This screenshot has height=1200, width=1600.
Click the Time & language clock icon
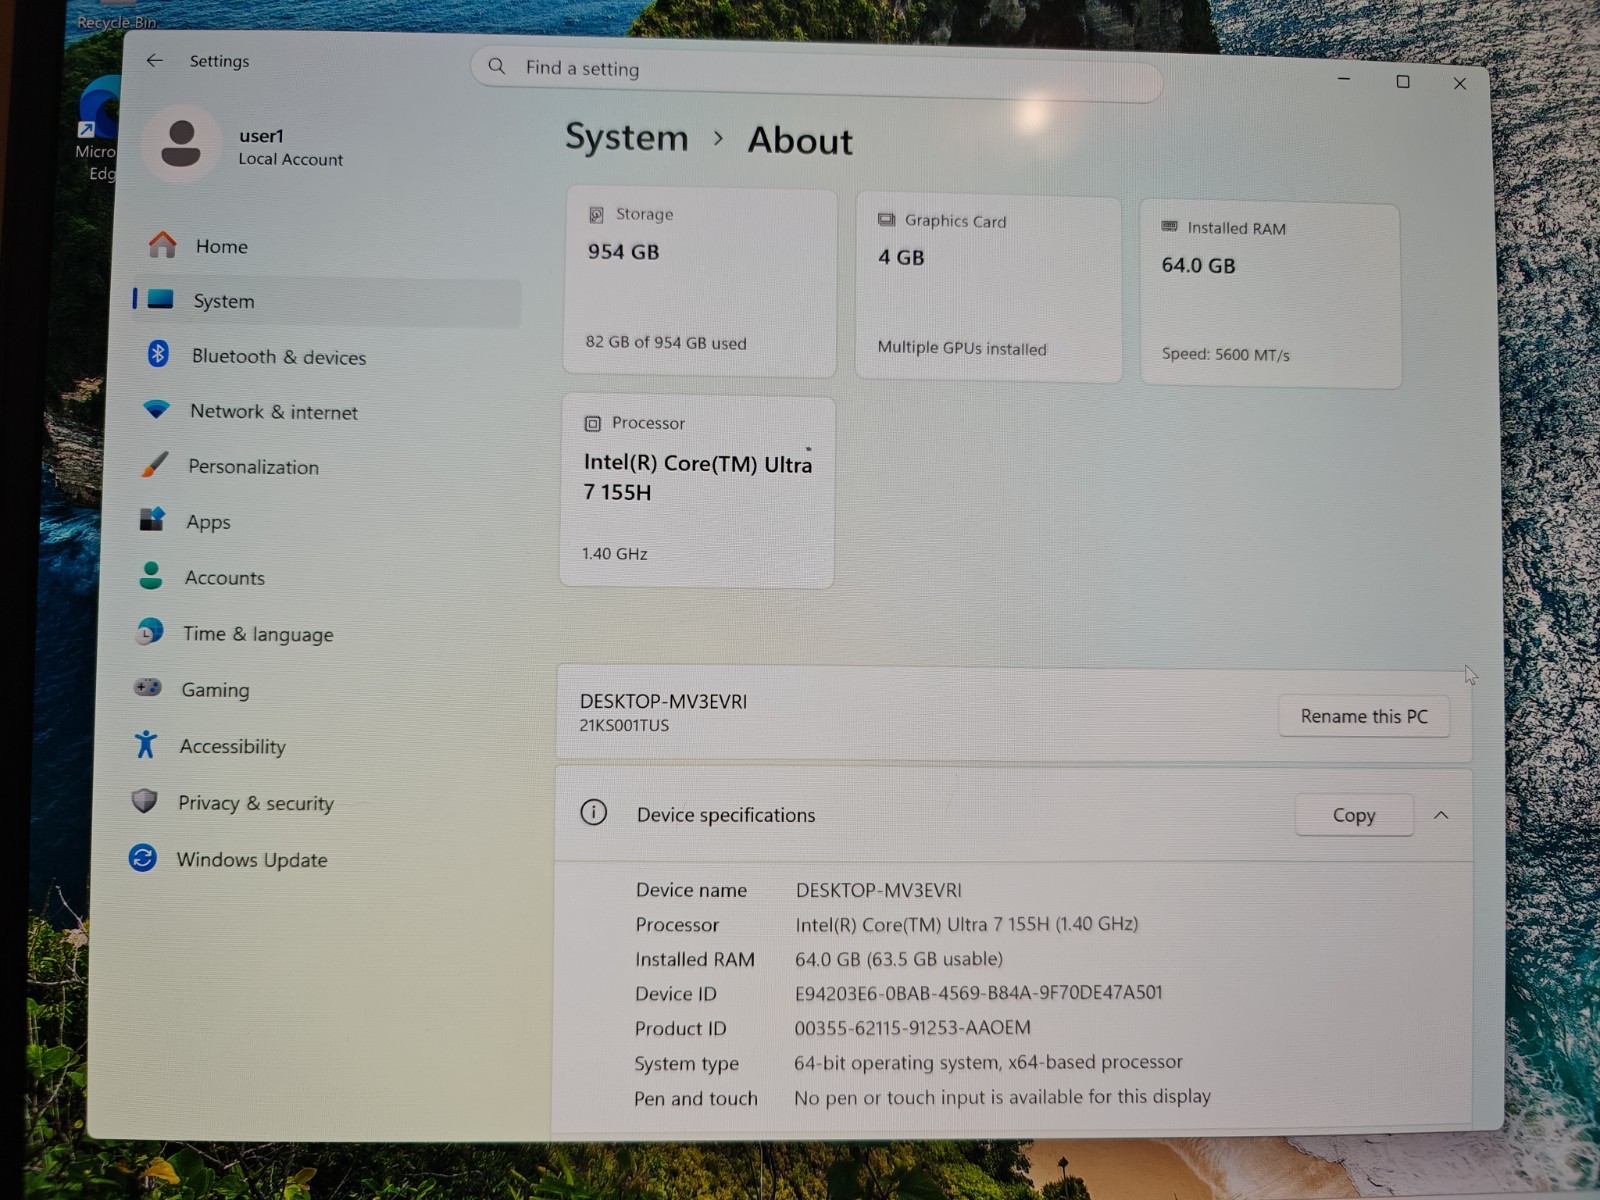(150, 631)
